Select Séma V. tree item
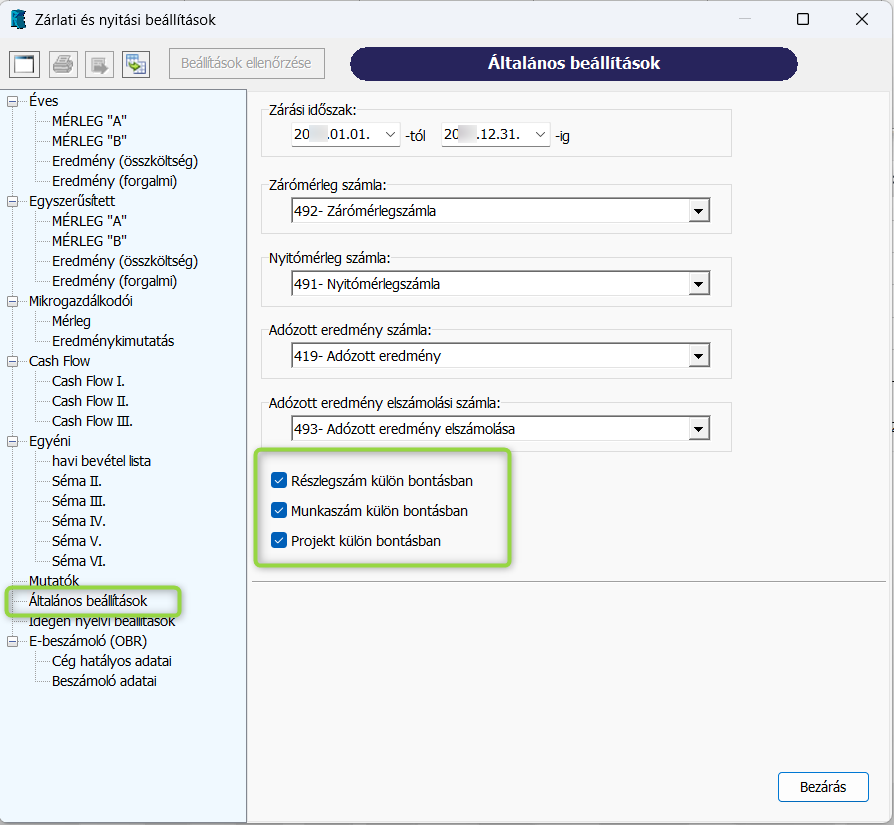 click(x=77, y=540)
